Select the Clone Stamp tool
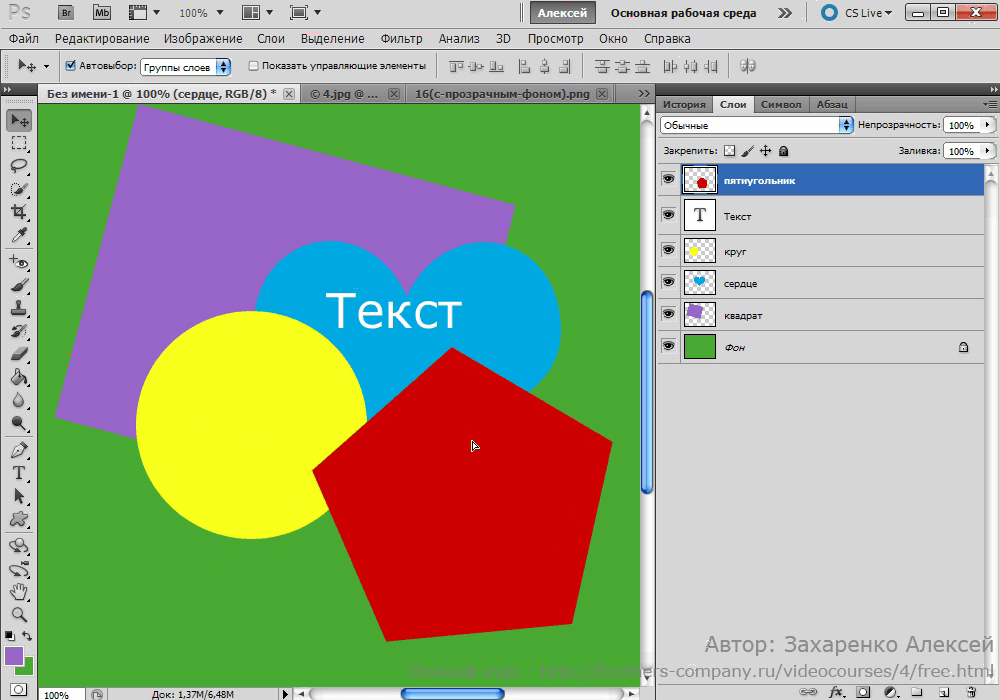 point(19,308)
